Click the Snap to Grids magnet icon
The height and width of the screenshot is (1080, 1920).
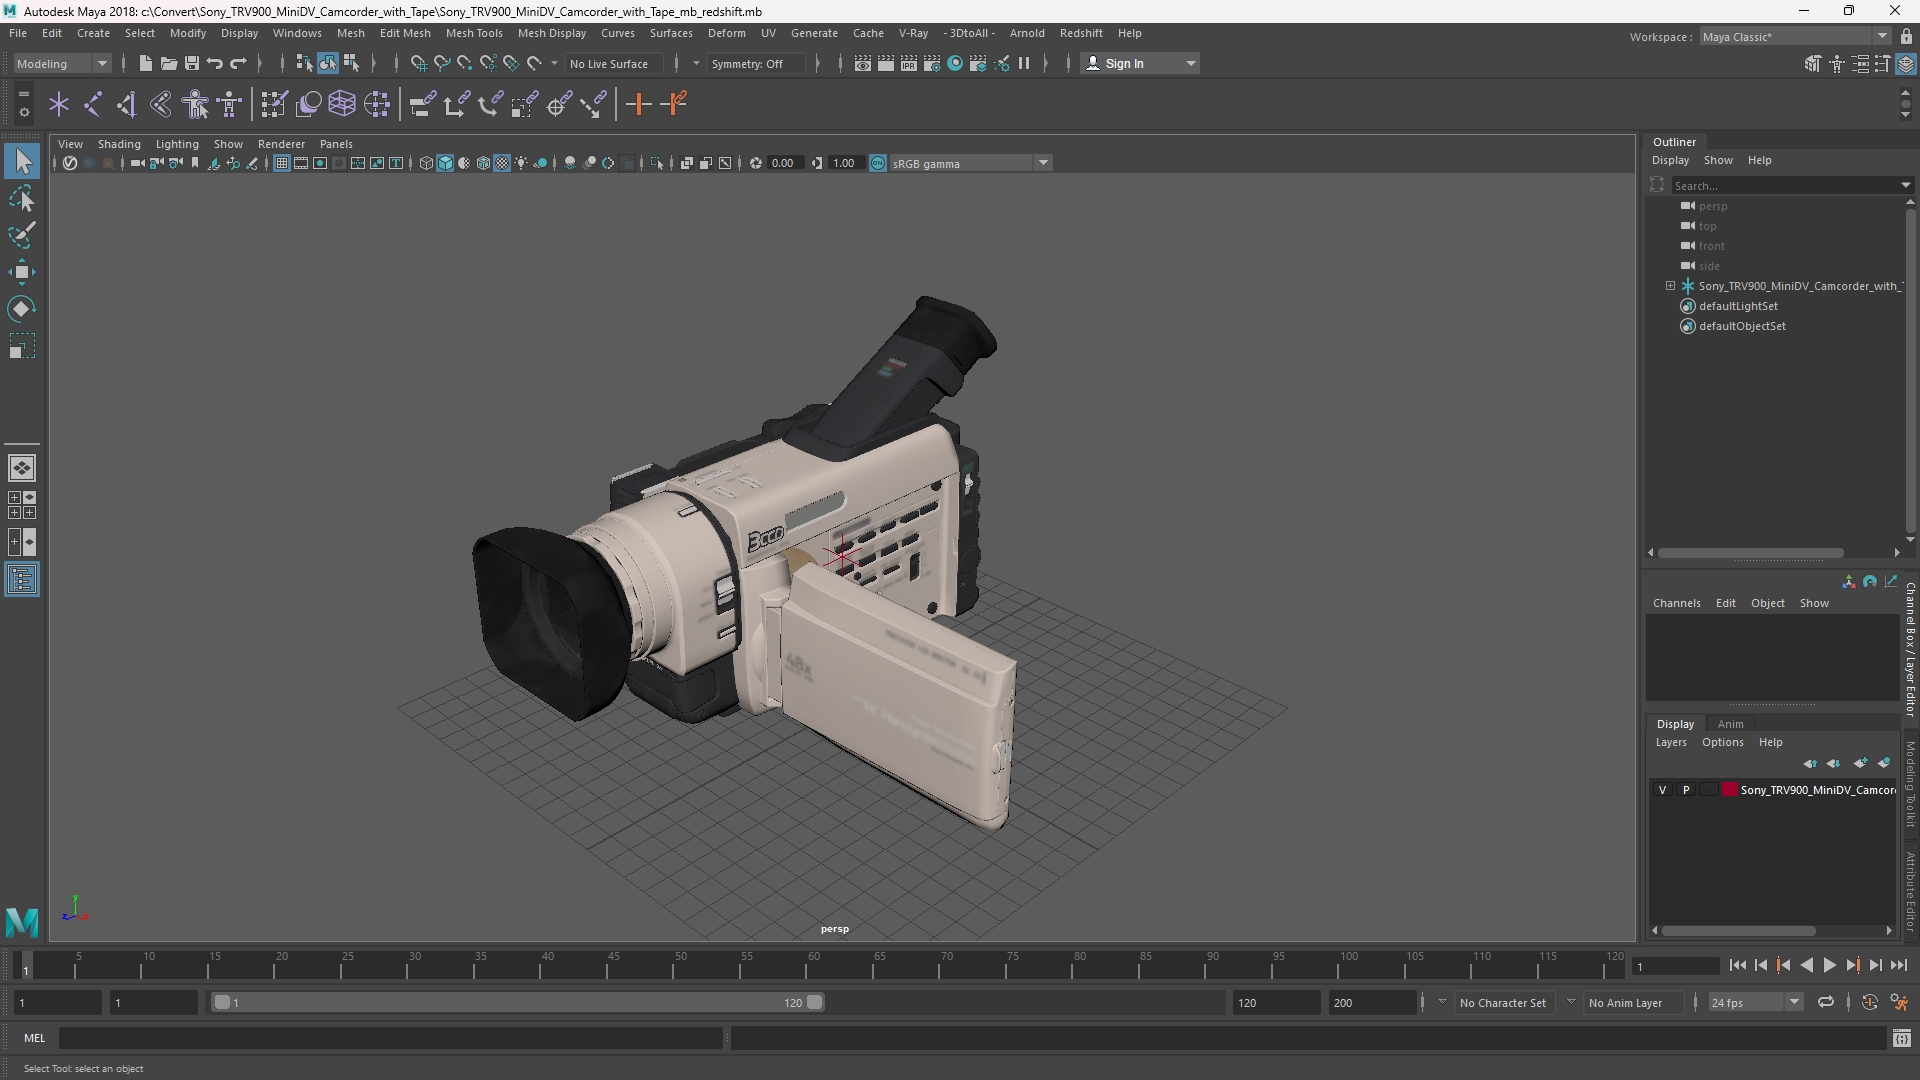(x=419, y=63)
